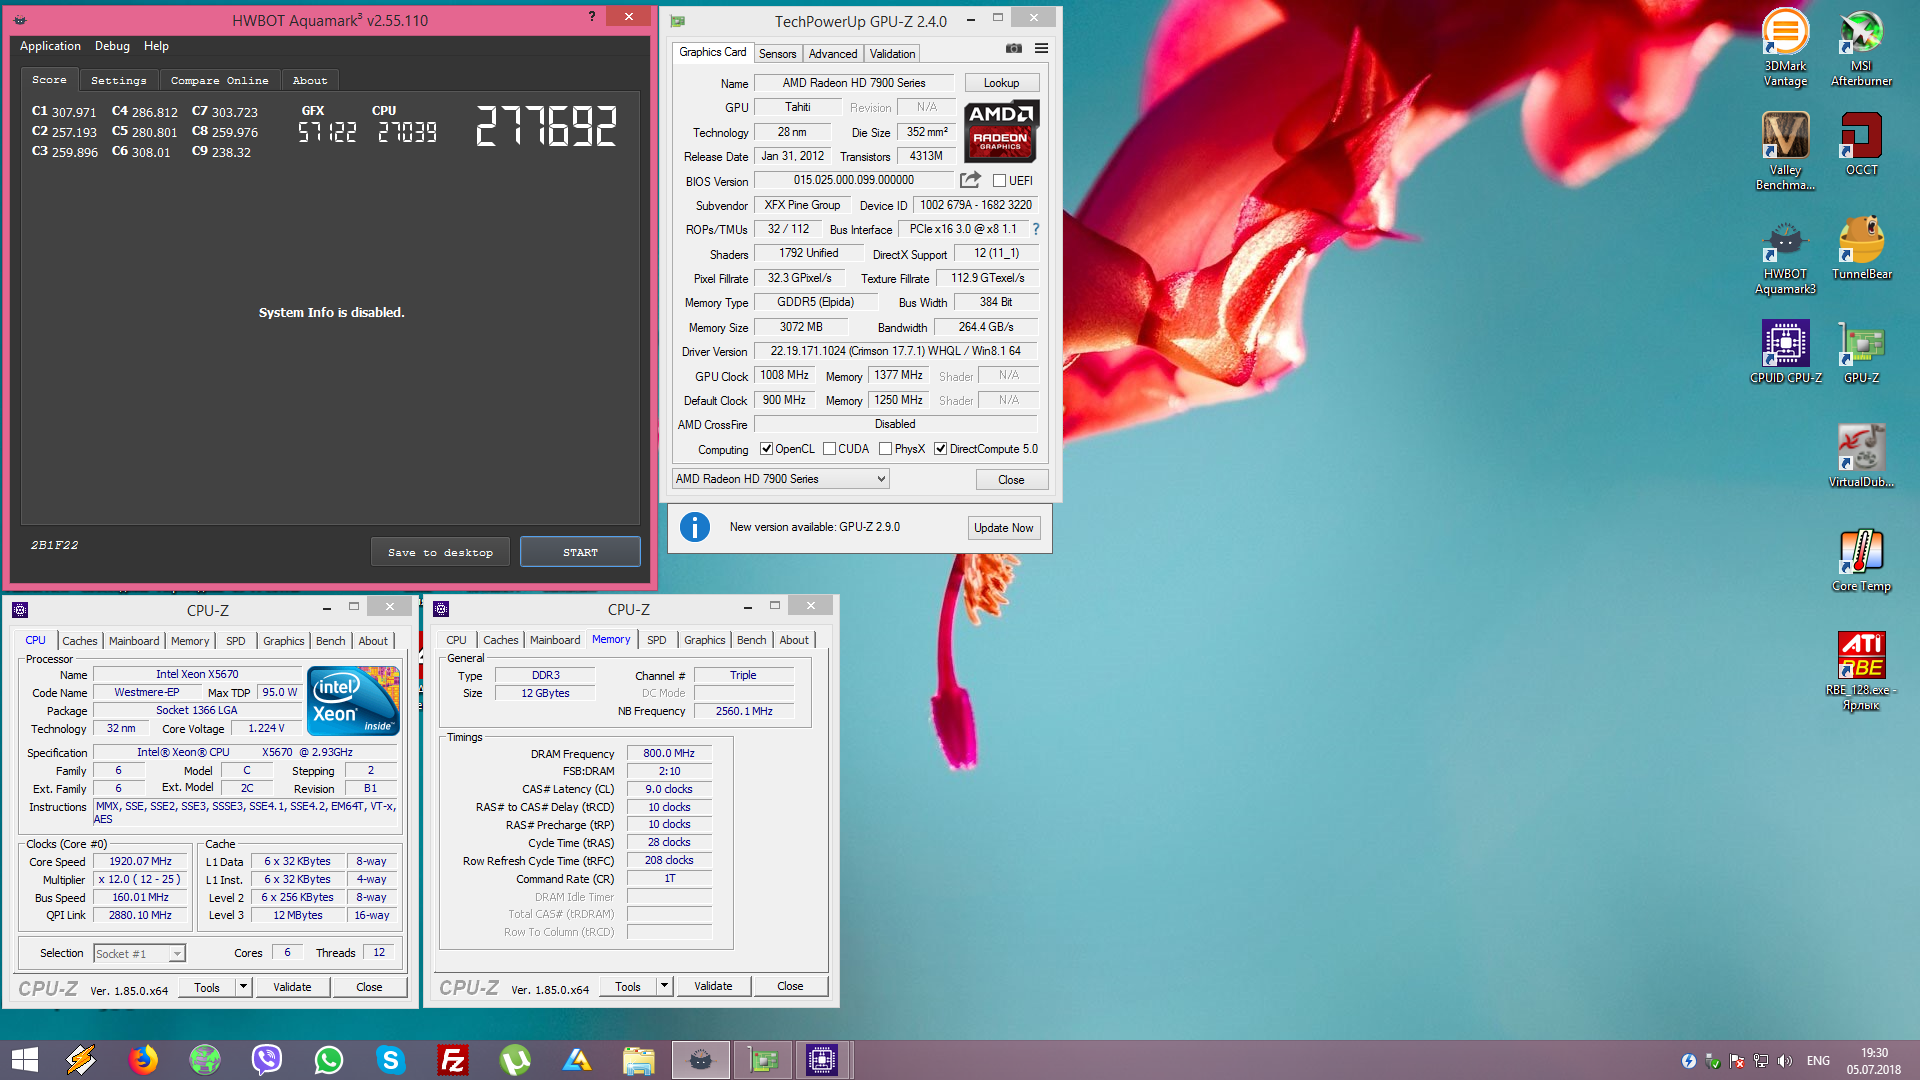
Task: Toggle DirectCompute 5.0 checkbox
Action: click(x=940, y=449)
